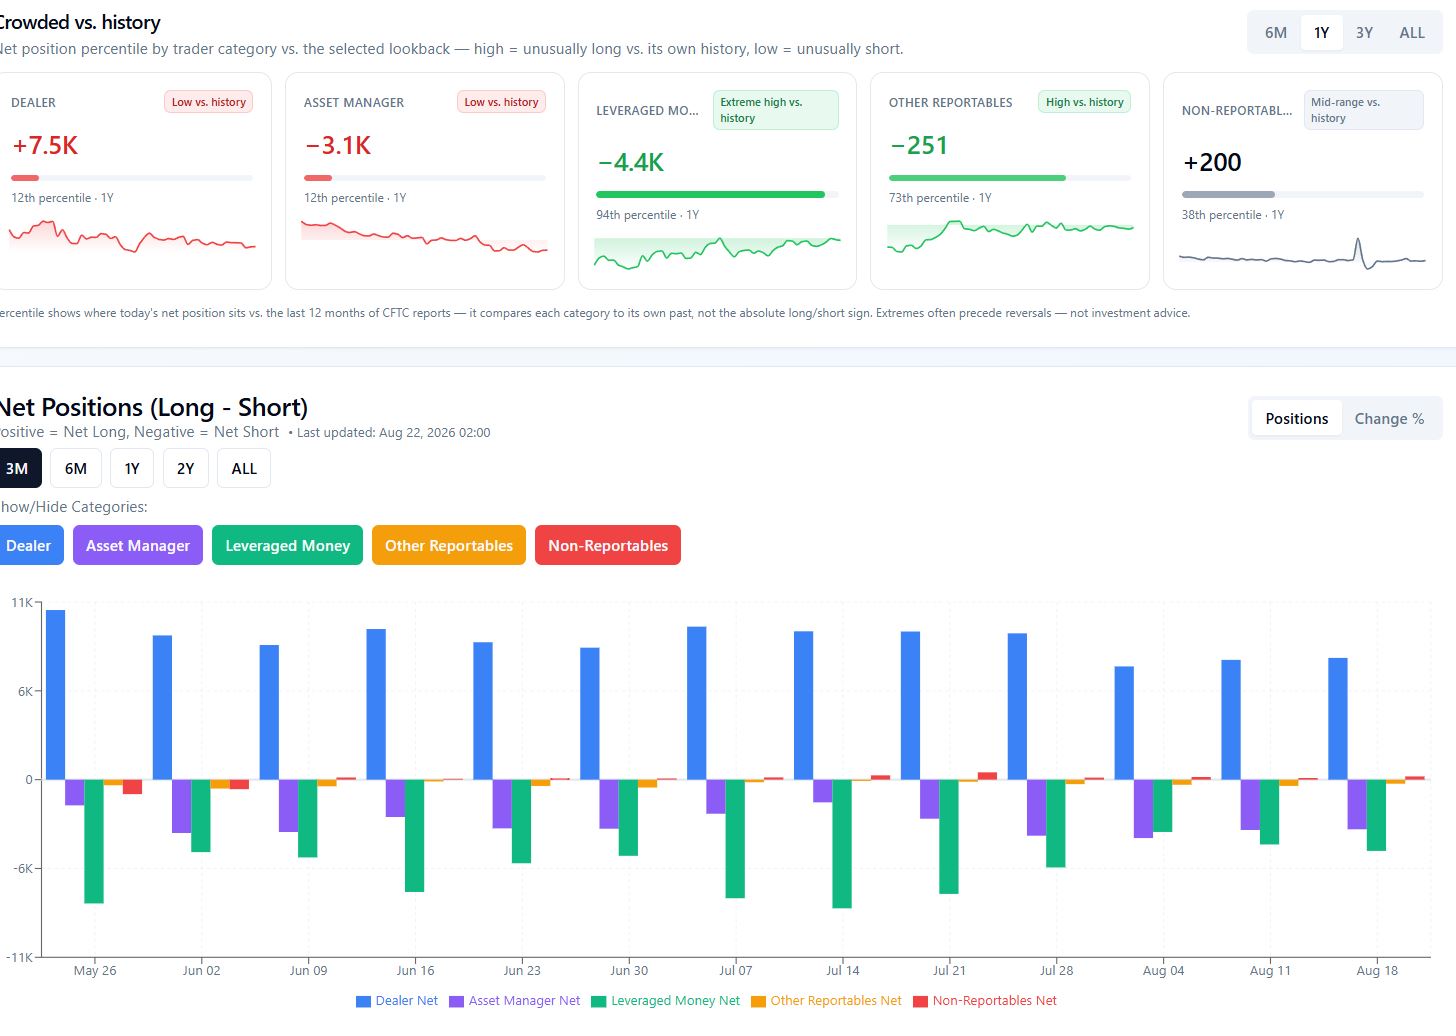Click the ASSET MANAGER card title
This screenshot has height=1036, width=1456.
pyautogui.click(x=354, y=103)
